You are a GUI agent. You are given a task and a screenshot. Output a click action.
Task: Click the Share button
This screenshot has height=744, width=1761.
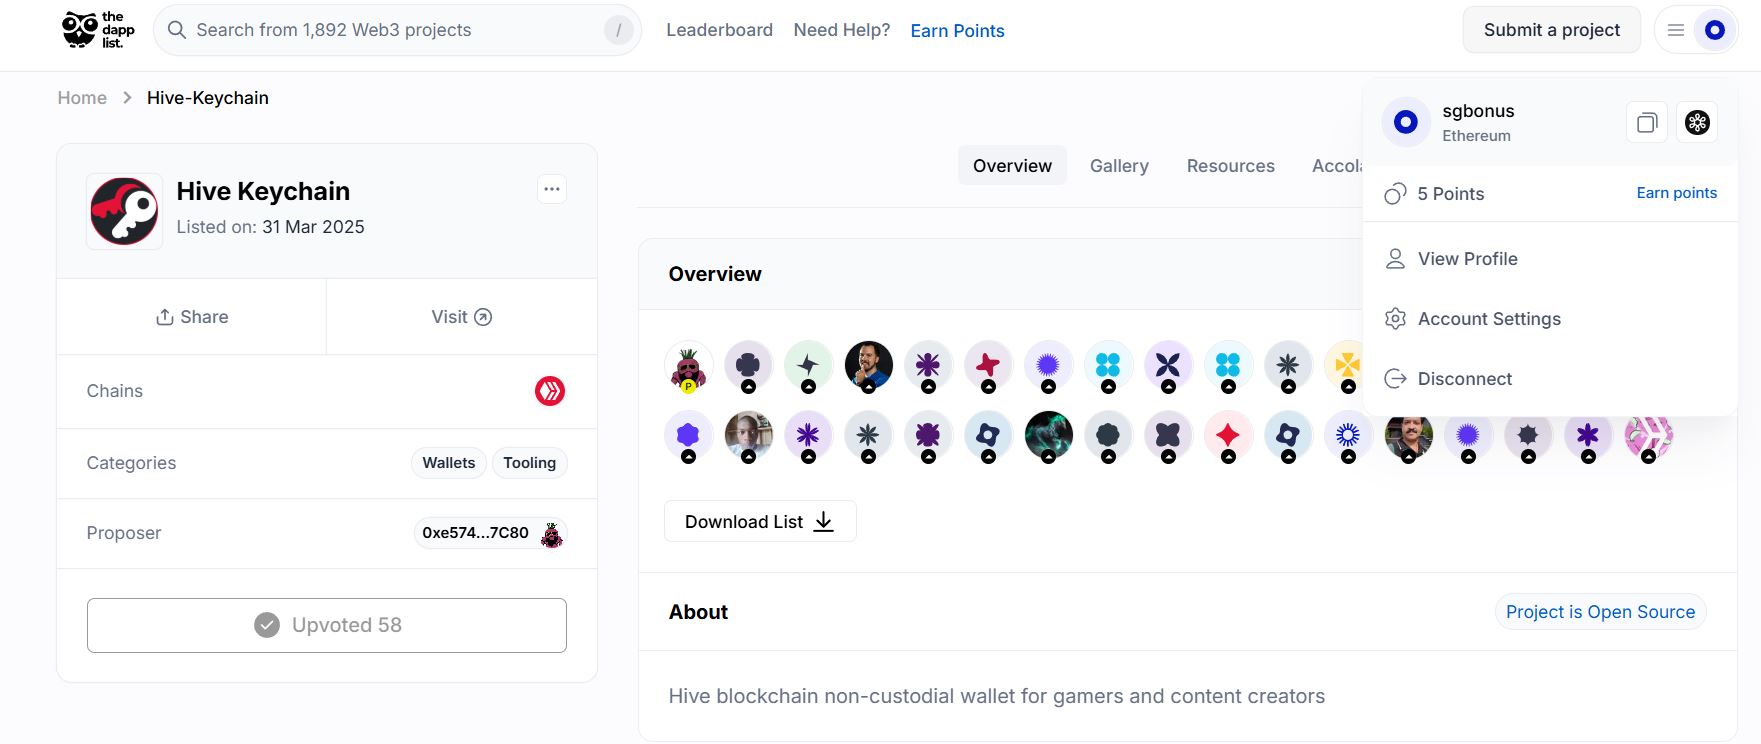192,317
